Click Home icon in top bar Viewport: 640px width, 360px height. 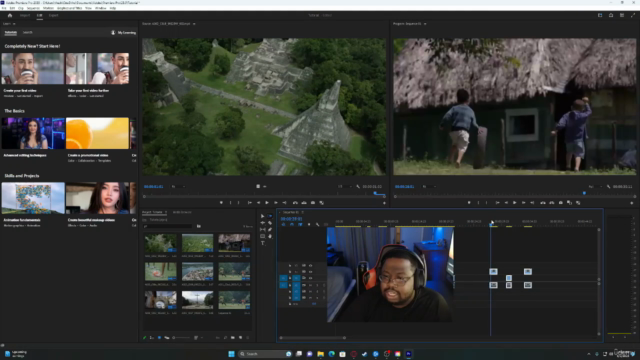[x=10, y=16]
